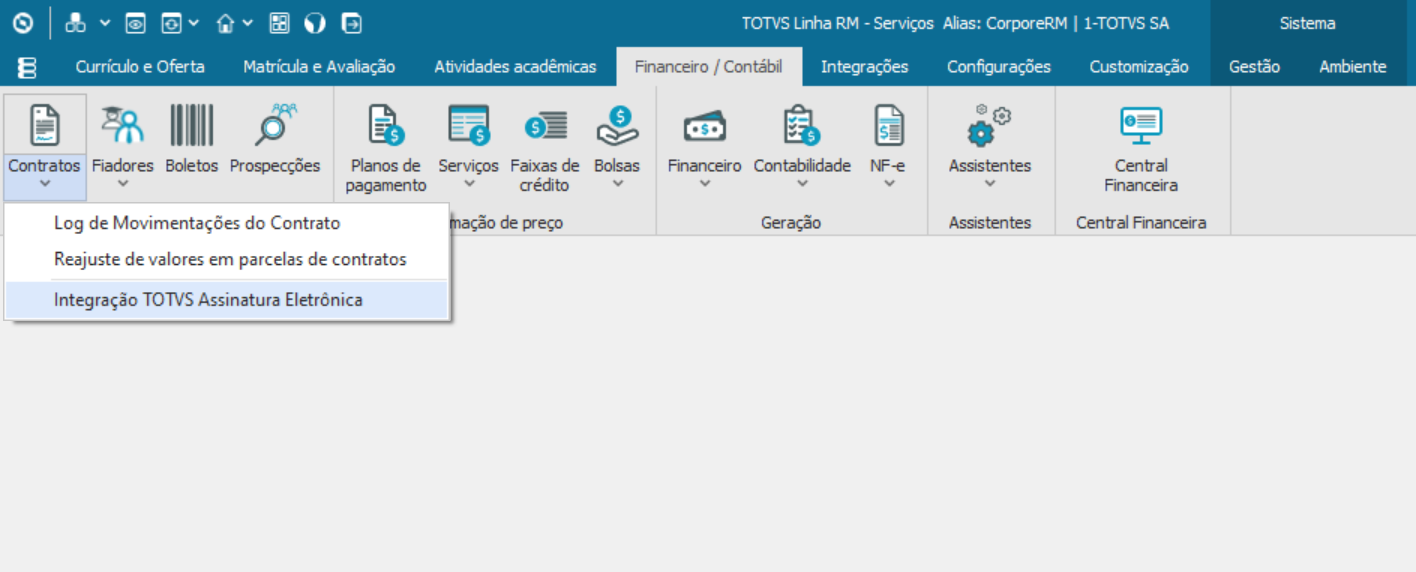The image size is (1416, 572).
Task: Click the window title text TOTVS Linha RM
Action: (801, 23)
